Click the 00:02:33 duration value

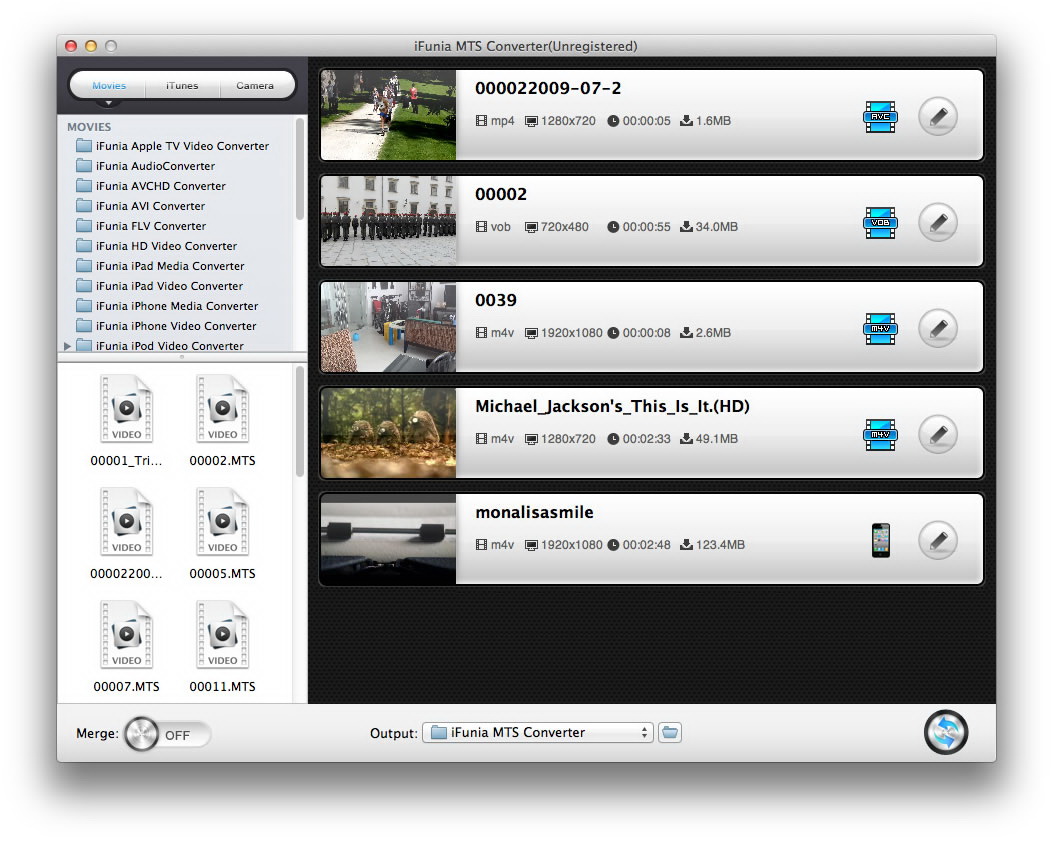point(646,439)
